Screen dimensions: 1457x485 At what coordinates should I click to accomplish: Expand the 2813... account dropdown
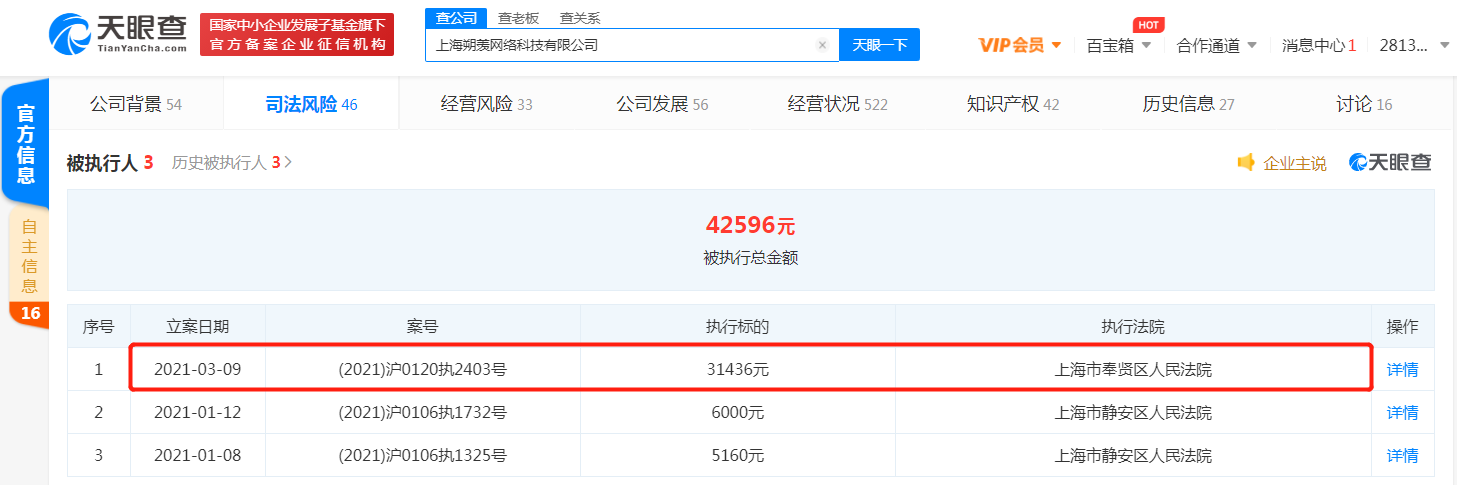click(1414, 45)
